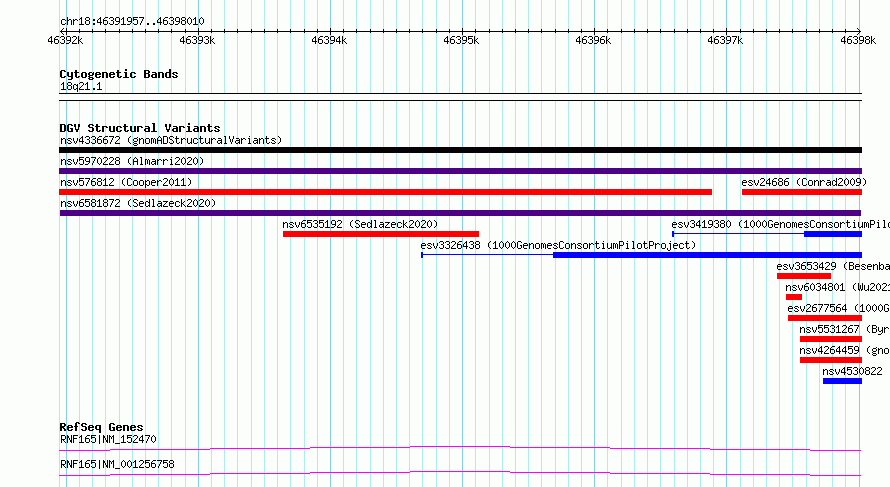Click the small nsv6034801 red bar
This screenshot has width=890, height=487.
point(794,297)
